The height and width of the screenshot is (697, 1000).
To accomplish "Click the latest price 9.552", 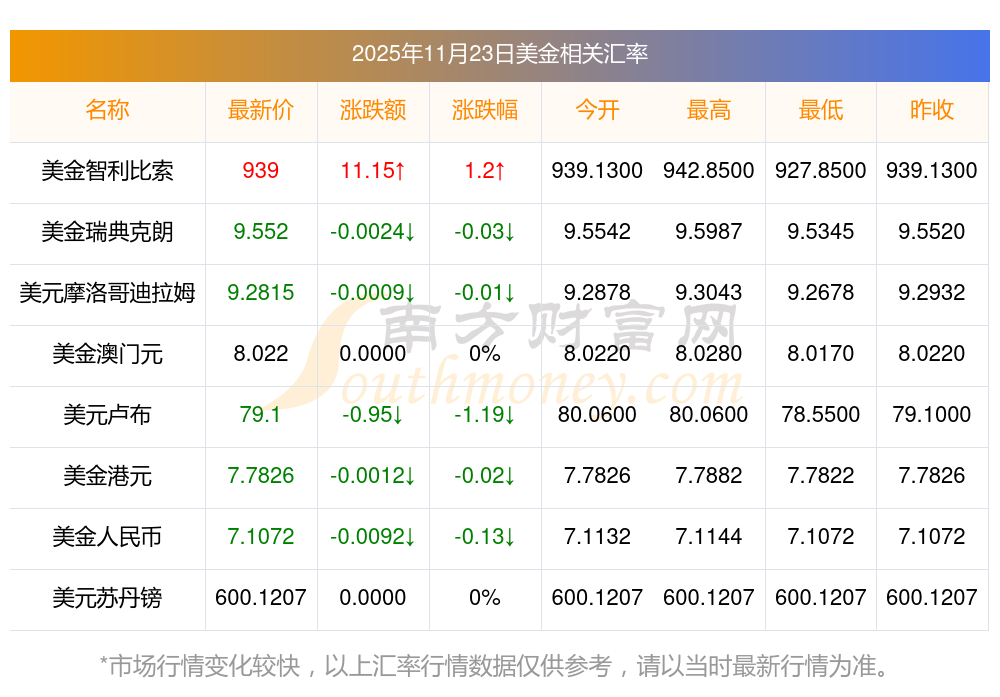I will pos(261,231).
